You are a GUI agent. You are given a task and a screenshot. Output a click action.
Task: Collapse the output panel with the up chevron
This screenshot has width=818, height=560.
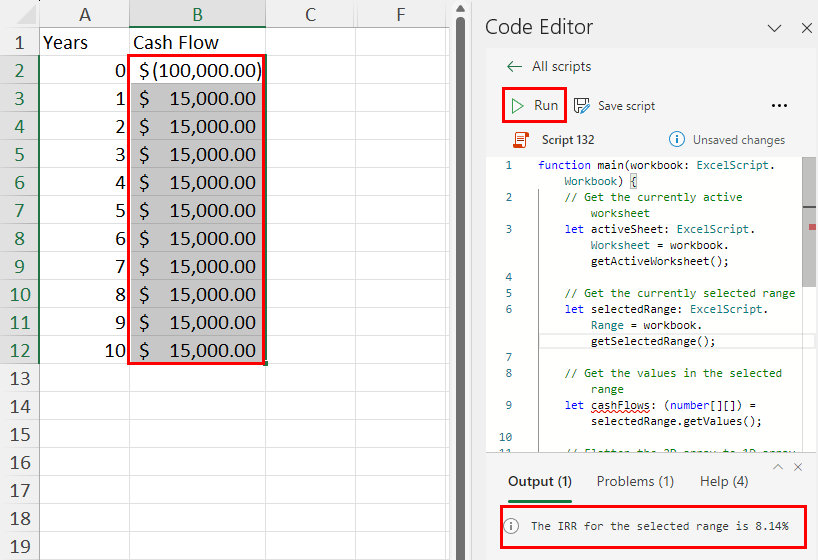tap(778, 467)
